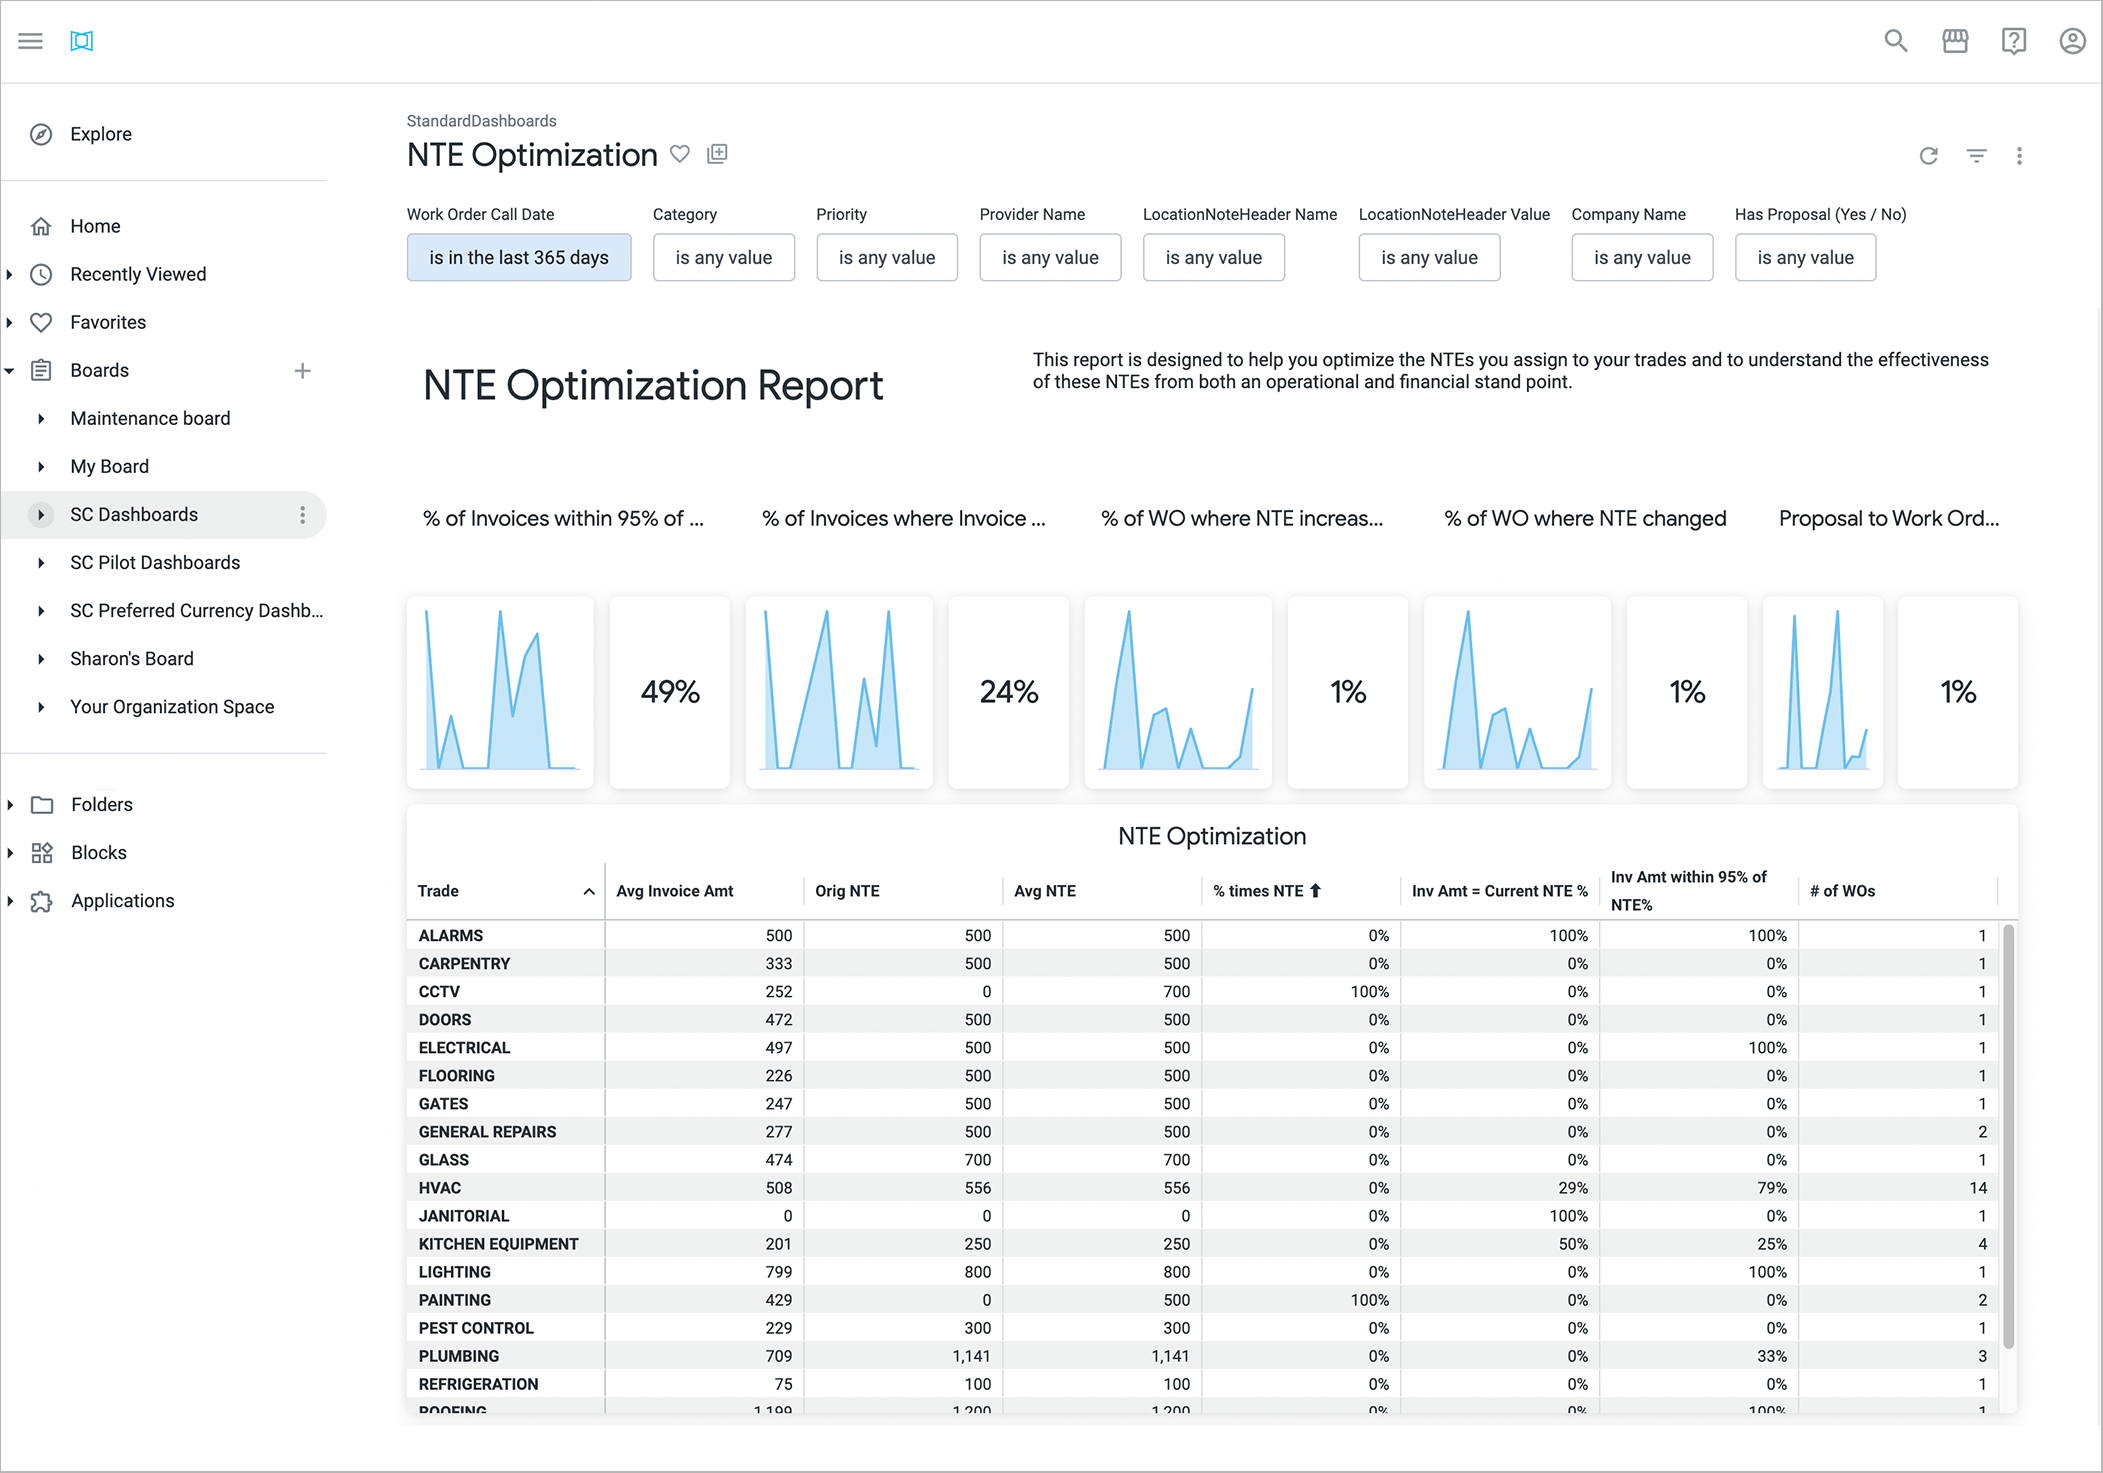Open the hamburger main menu
The image size is (2103, 1473).
point(30,41)
